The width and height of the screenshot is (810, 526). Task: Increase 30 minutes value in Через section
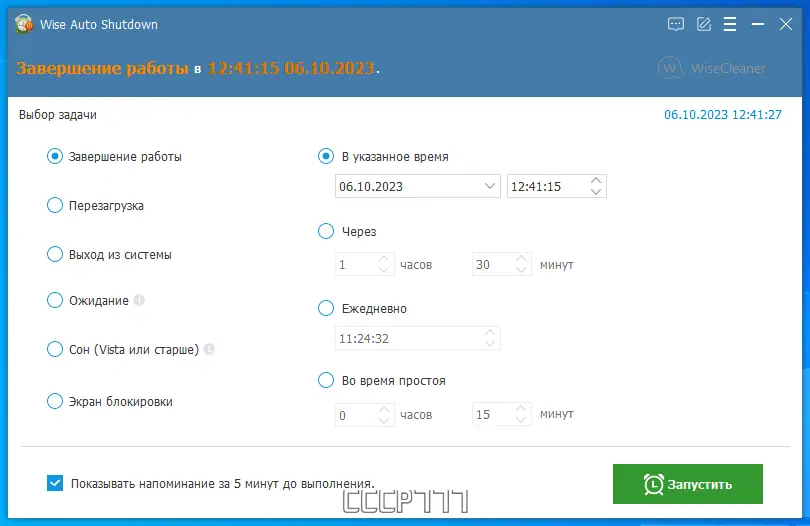pos(521,259)
